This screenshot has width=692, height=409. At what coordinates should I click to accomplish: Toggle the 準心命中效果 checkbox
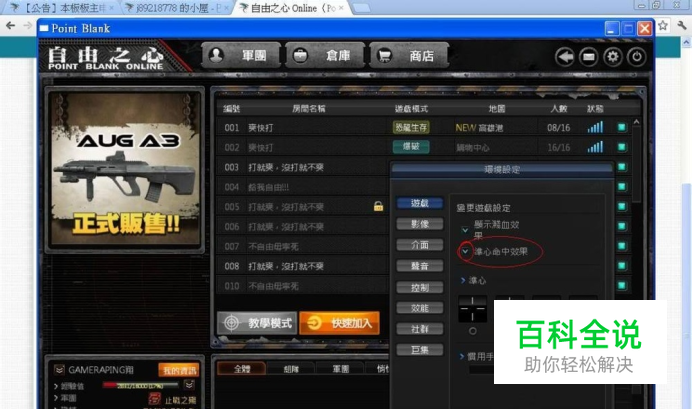(x=465, y=251)
